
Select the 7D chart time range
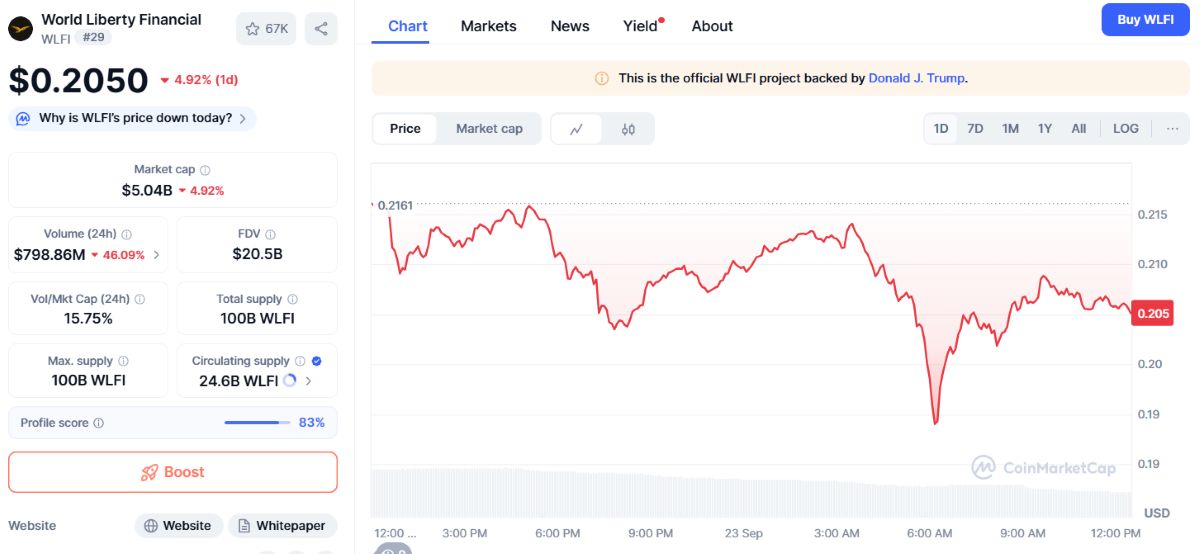coord(975,129)
